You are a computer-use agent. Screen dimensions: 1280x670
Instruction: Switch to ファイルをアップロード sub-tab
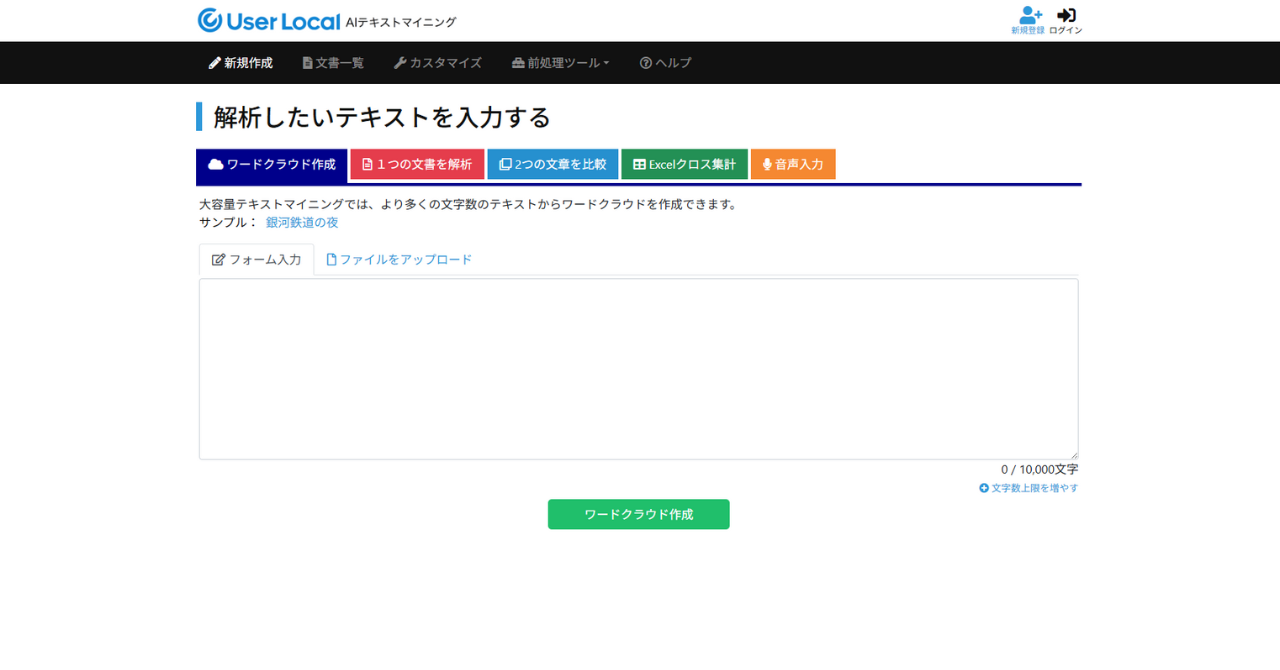[399, 260]
